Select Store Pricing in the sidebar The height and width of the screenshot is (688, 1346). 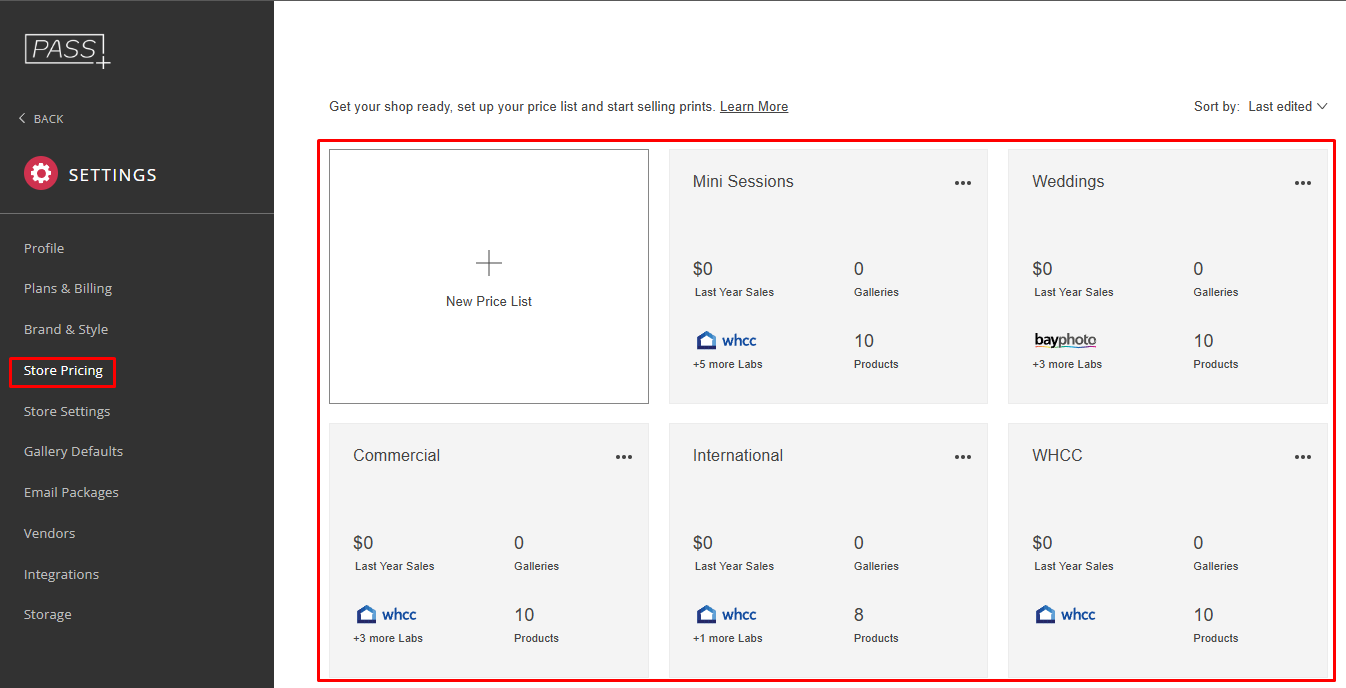[x=63, y=371]
